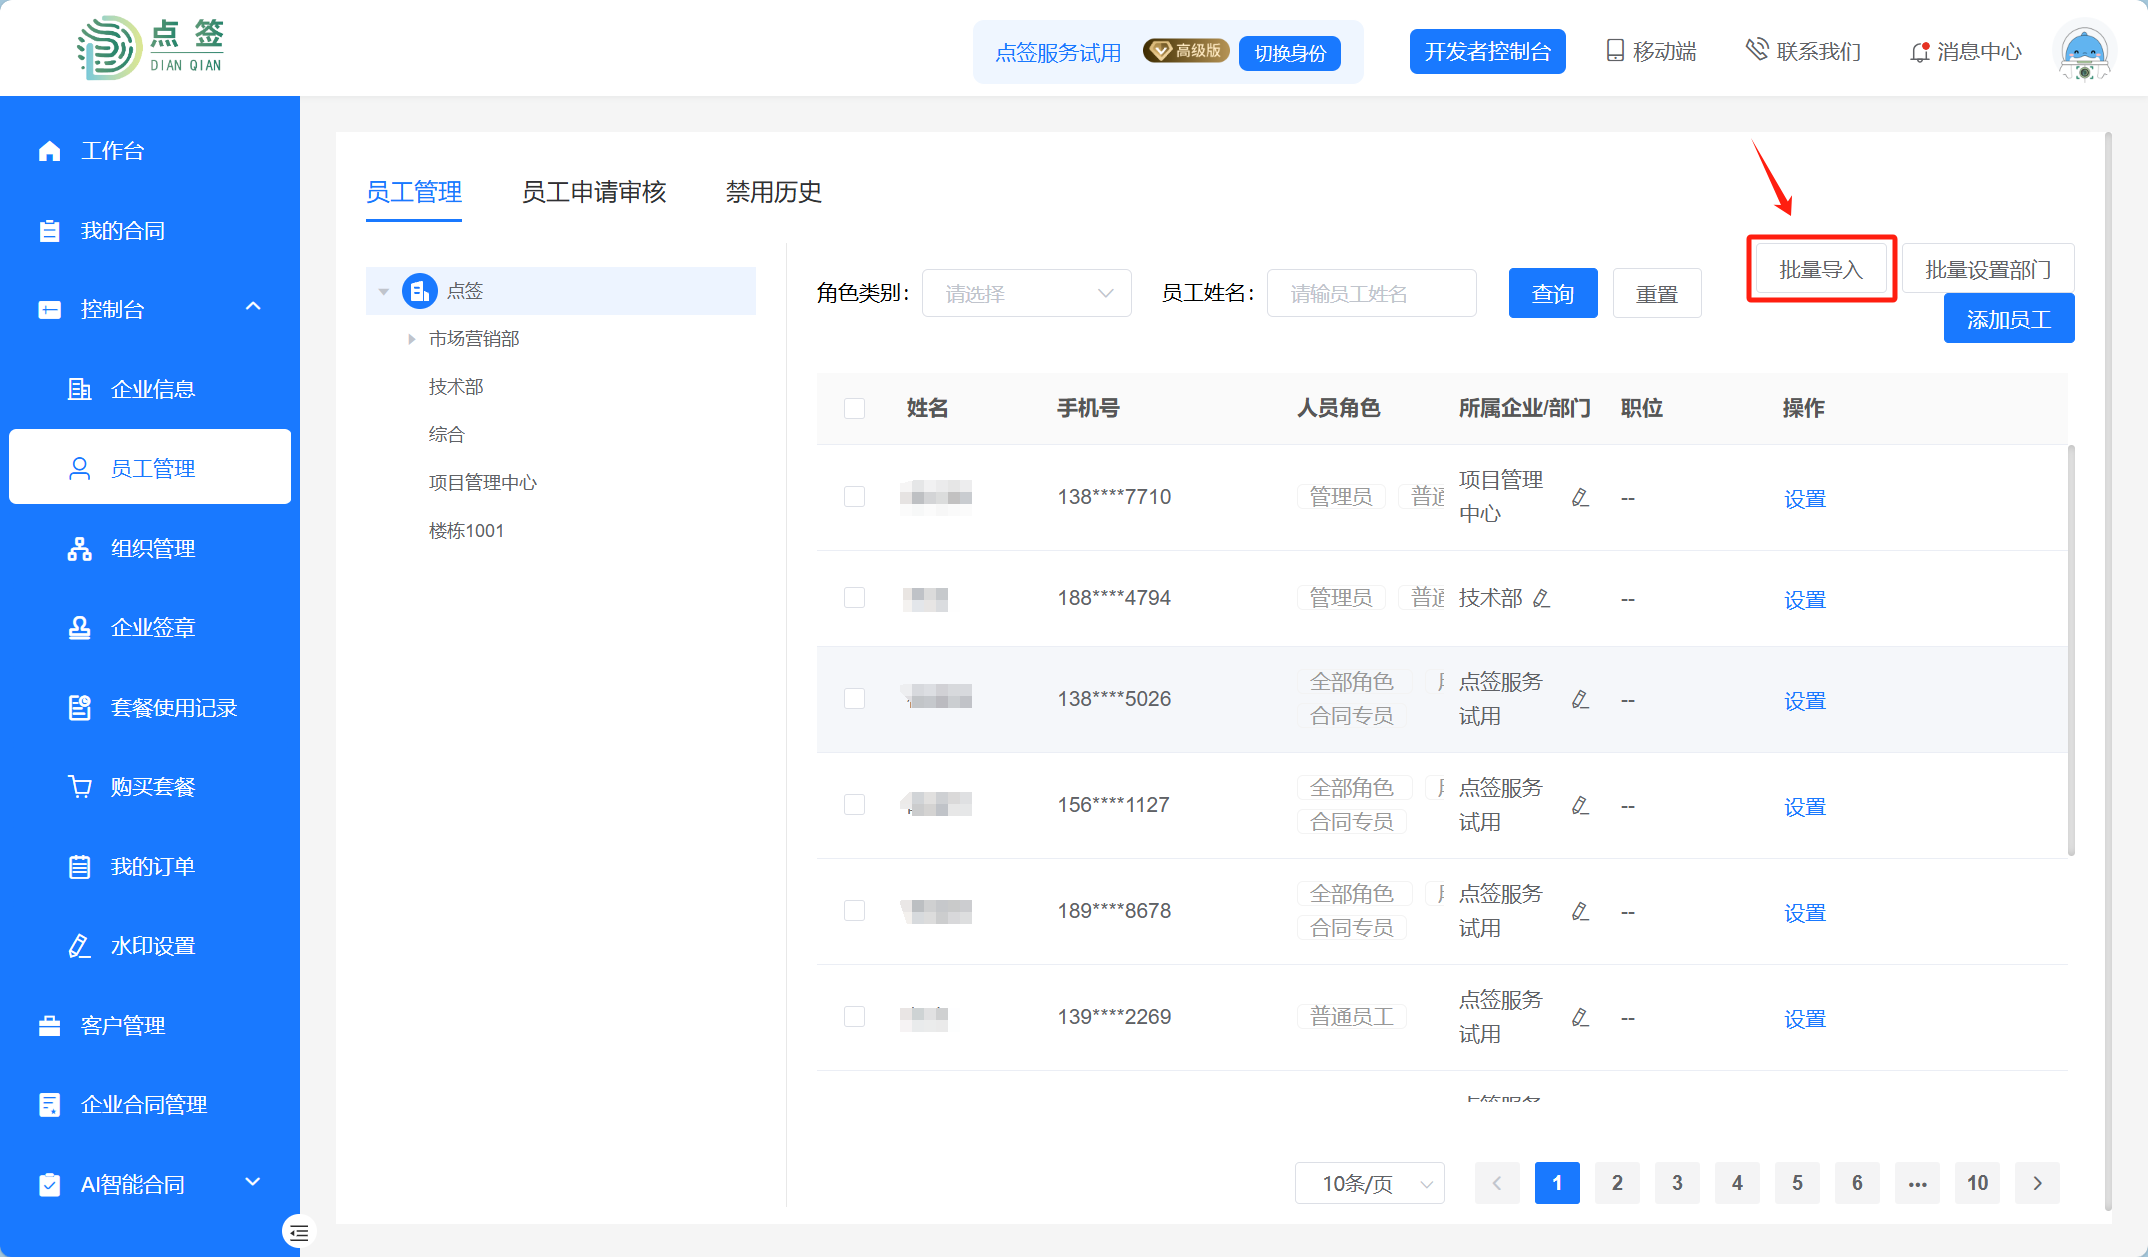2148x1257 pixels.
Task: Click the 员工姓名 input field
Action: click(1371, 294)
